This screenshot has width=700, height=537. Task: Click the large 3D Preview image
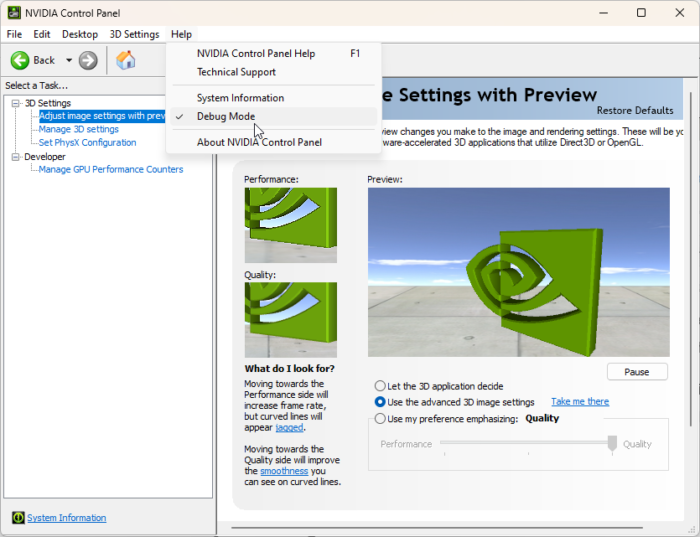pos(518,272)
